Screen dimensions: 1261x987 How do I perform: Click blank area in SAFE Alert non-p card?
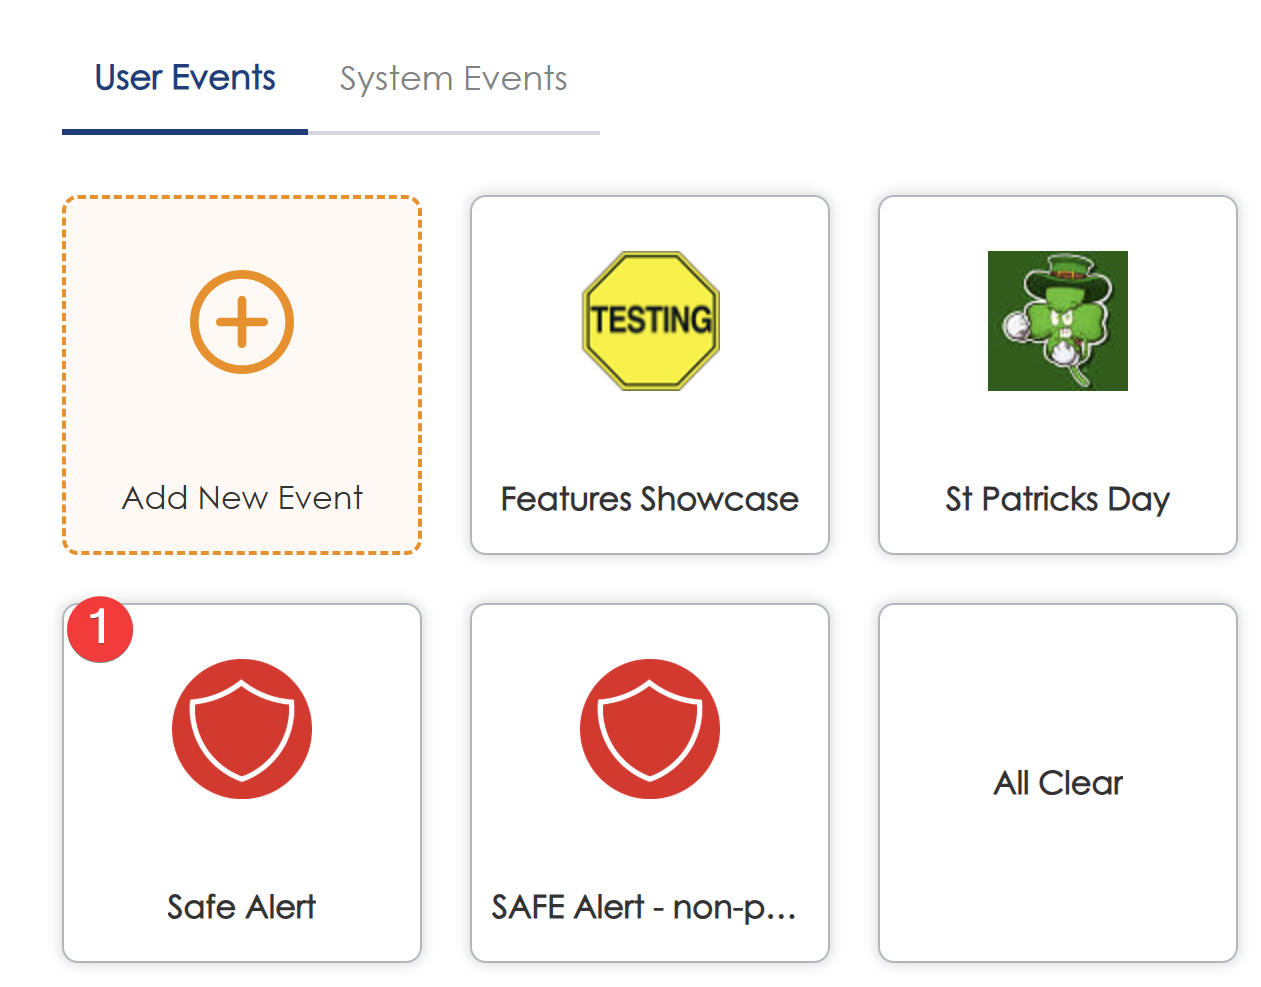point(650,845)
